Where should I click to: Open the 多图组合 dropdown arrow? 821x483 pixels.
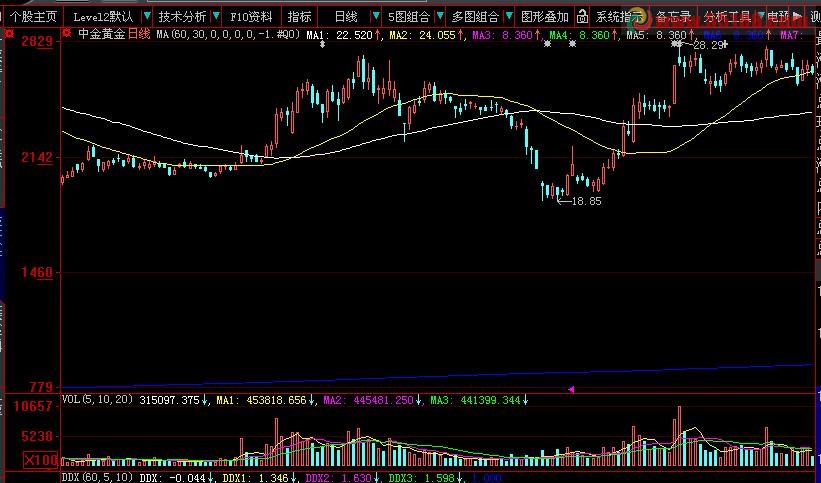point(510,17)
